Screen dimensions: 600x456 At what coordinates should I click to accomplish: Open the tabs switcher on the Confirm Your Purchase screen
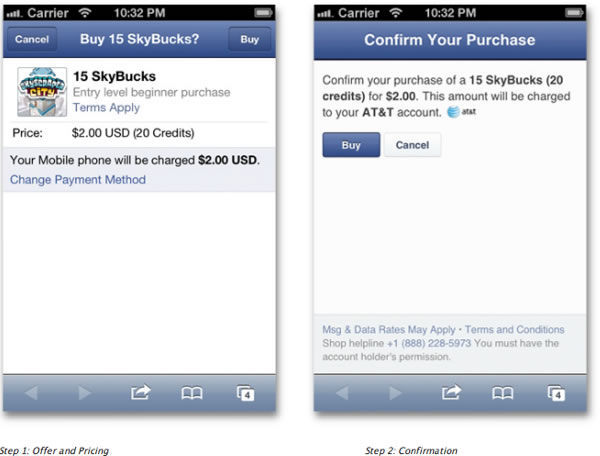(556, 393)
